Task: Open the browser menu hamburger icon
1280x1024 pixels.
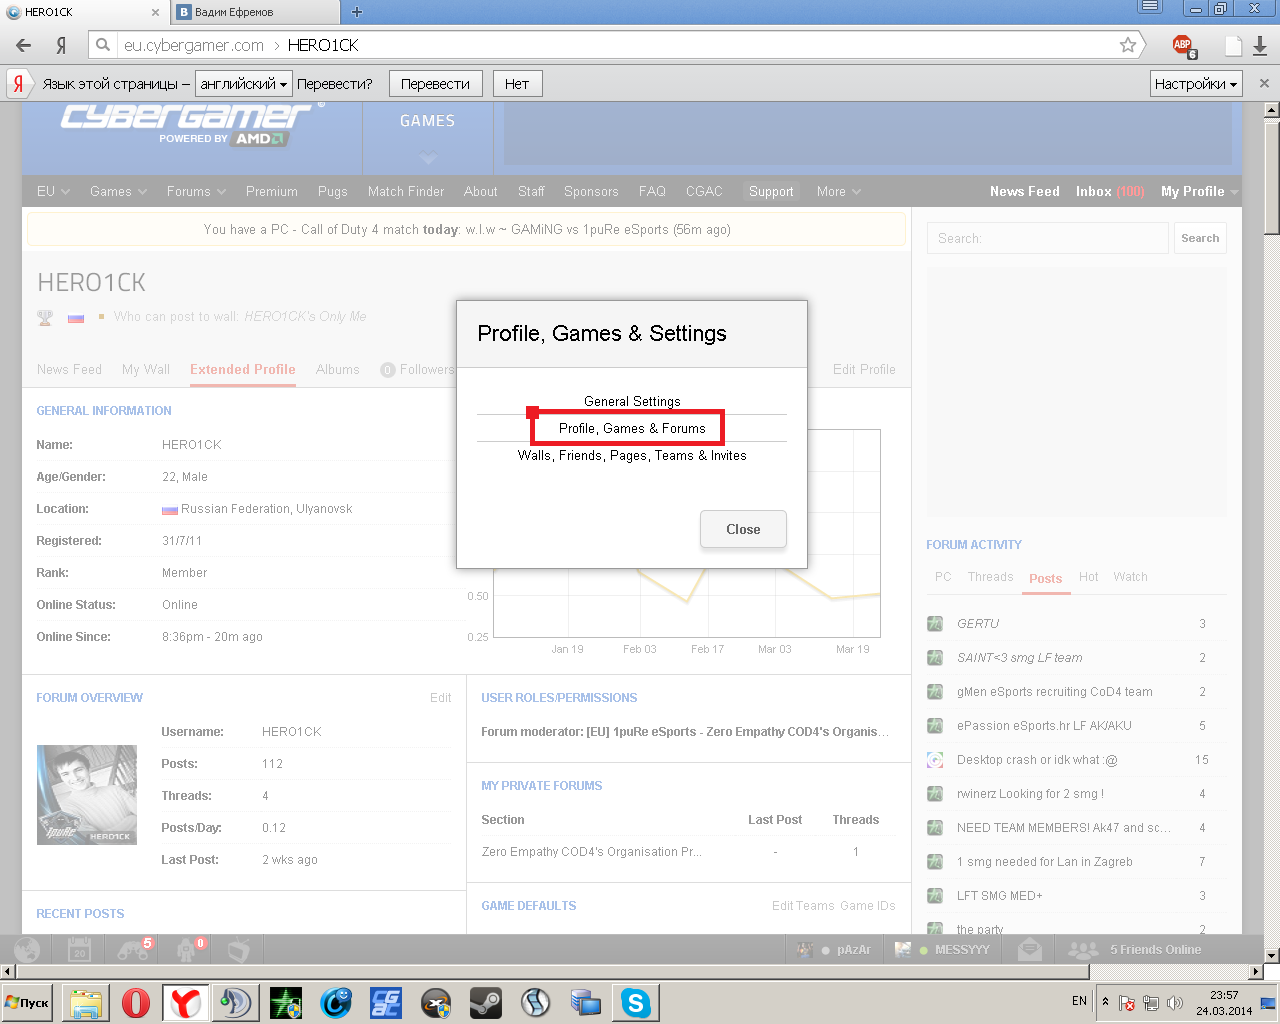Action: pos(1151,8)
